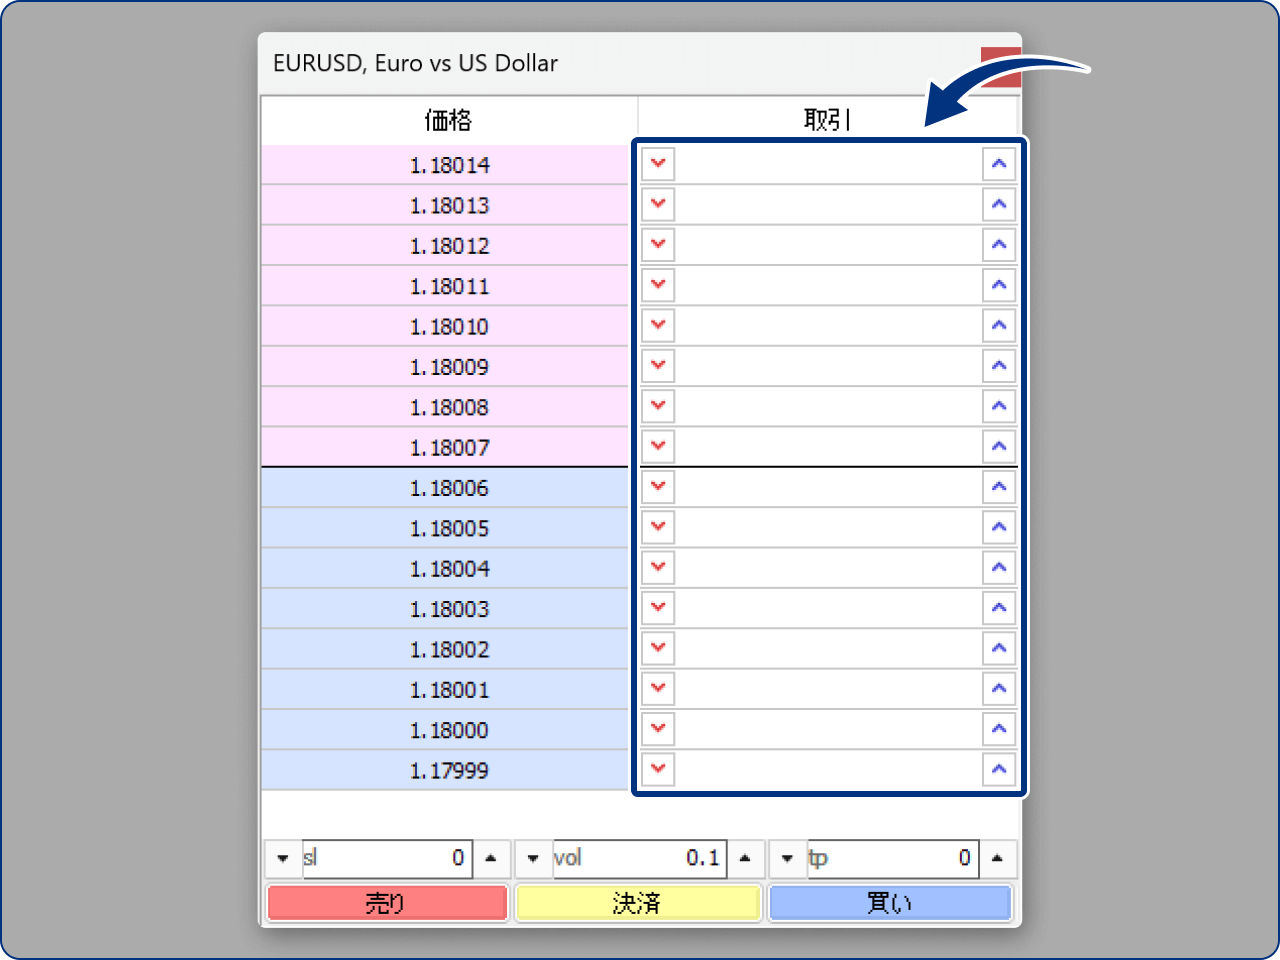Image resolution: width=1280 pixels, height=960 pixels.
Task: Click blue up arrow beside price 1.17999
Action: [998, 769]
